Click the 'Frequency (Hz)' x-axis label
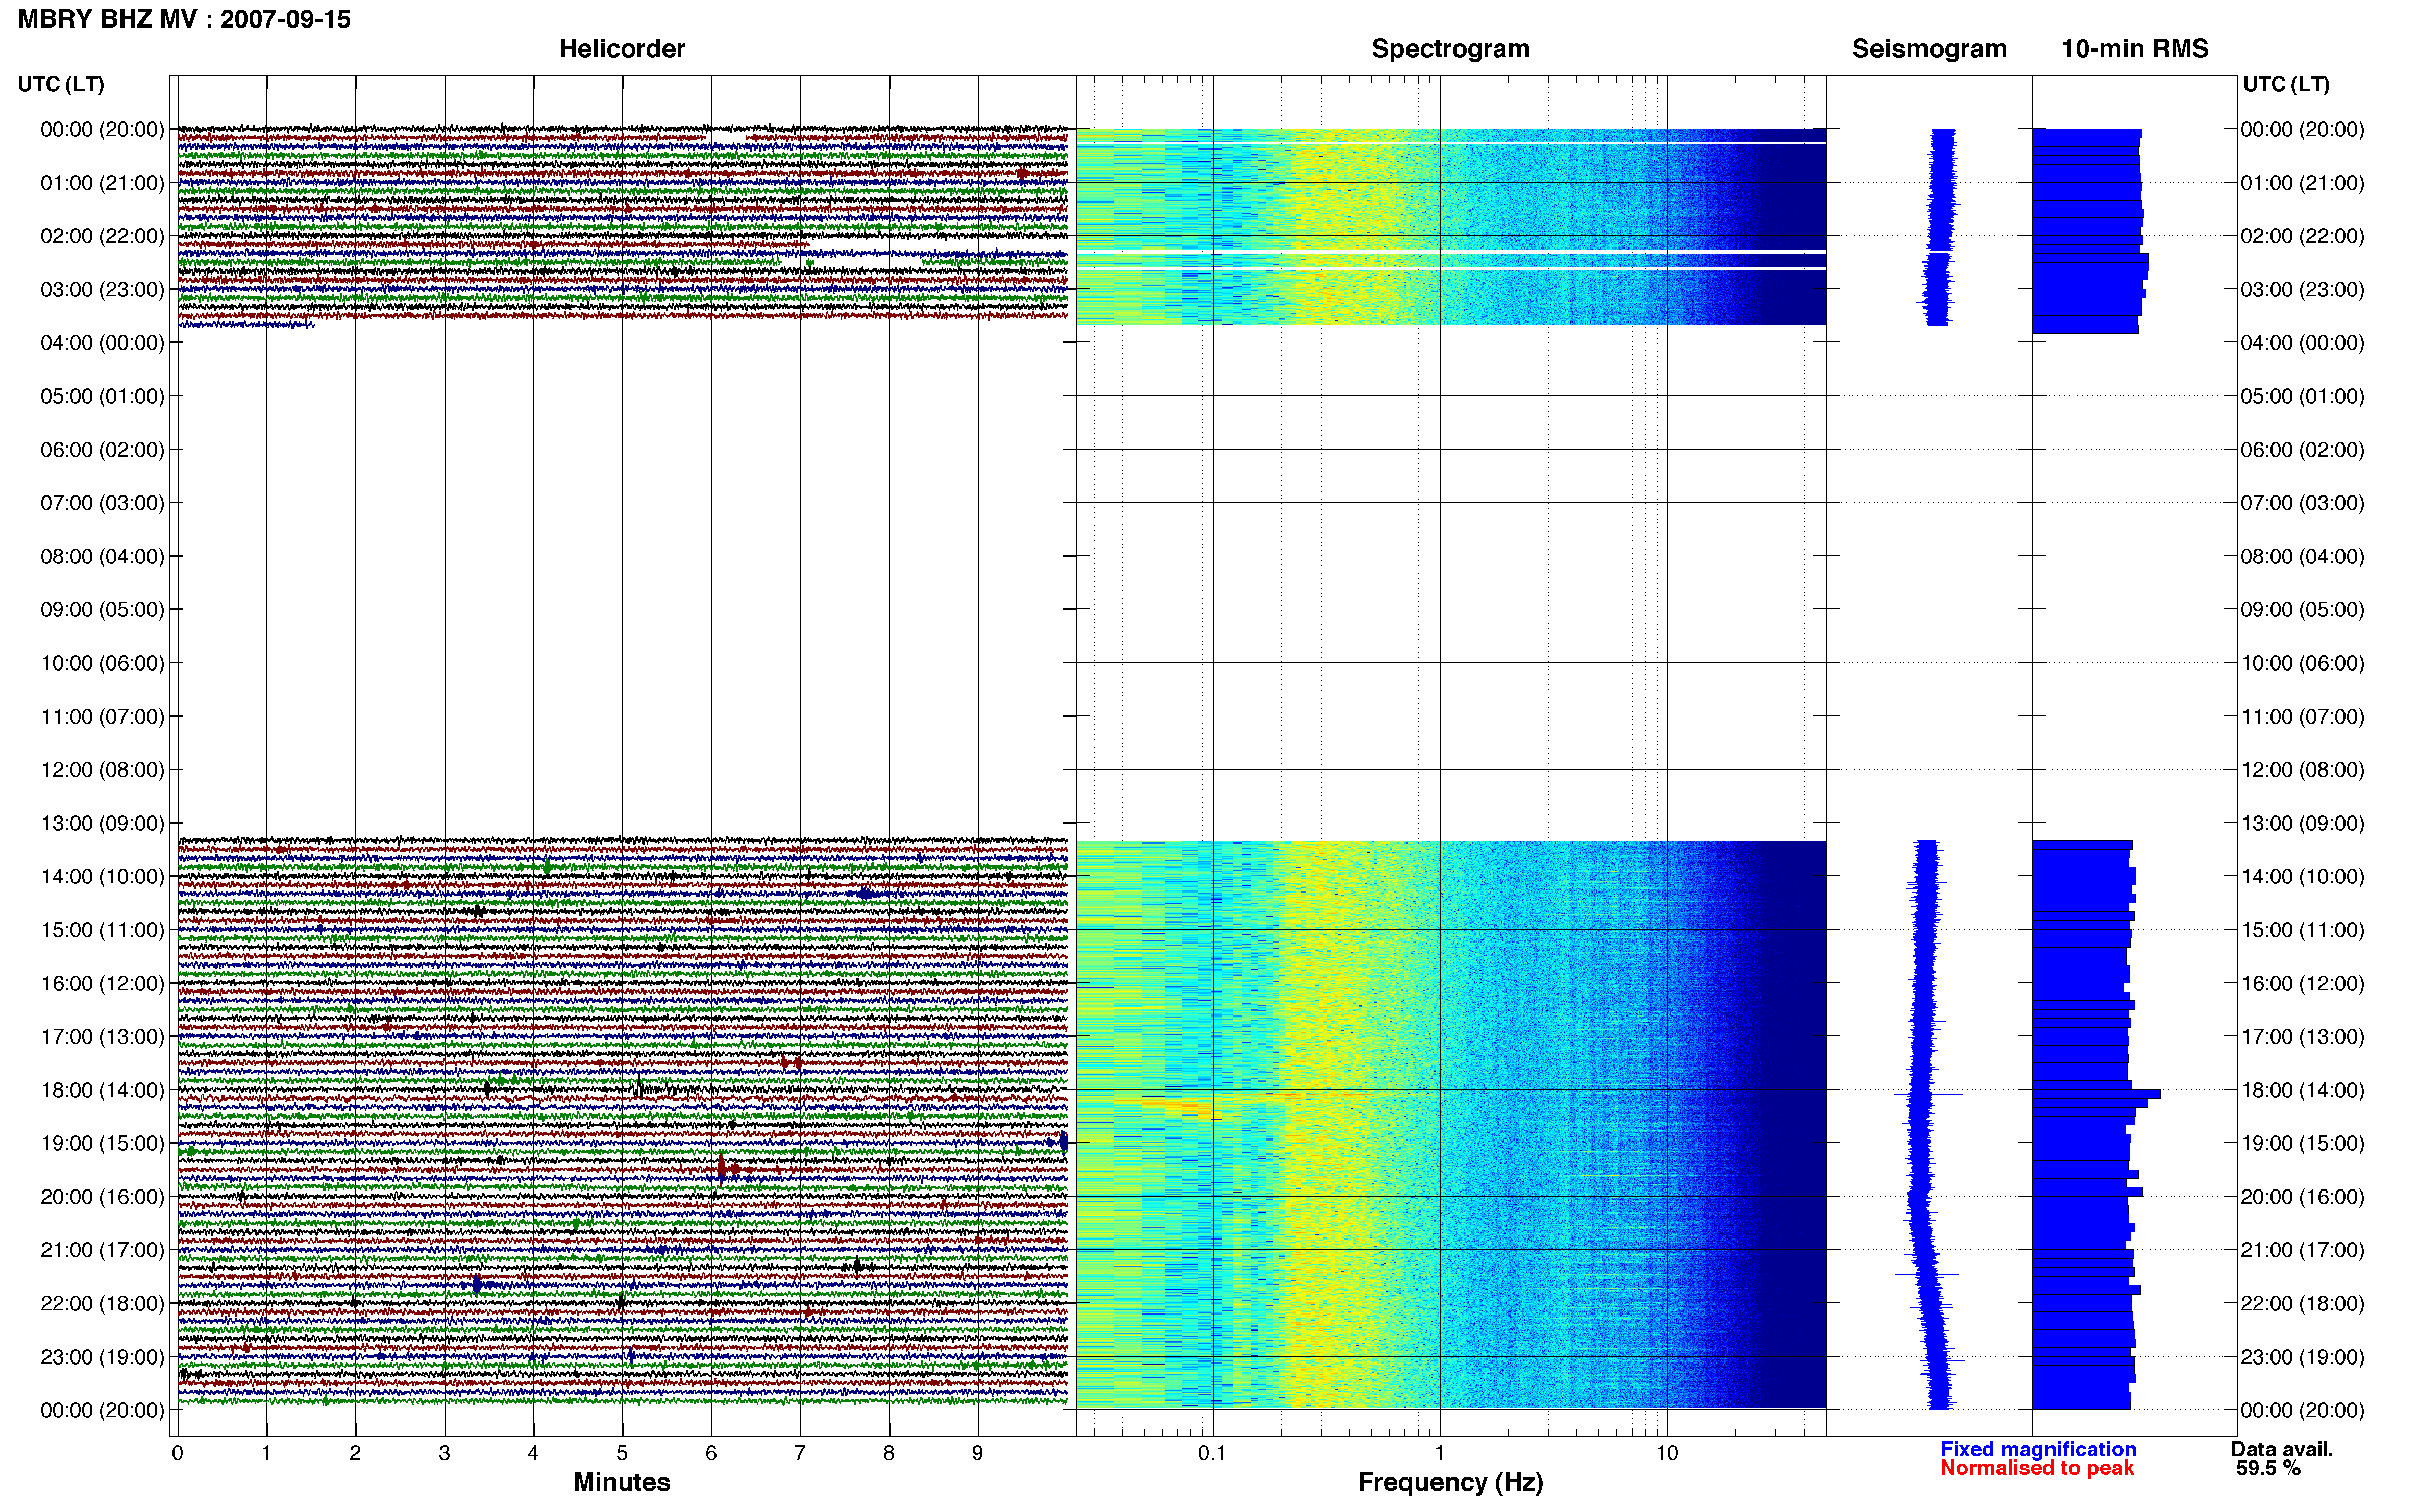The image size is (2419, 1512). click(x=1450, y=1482)
